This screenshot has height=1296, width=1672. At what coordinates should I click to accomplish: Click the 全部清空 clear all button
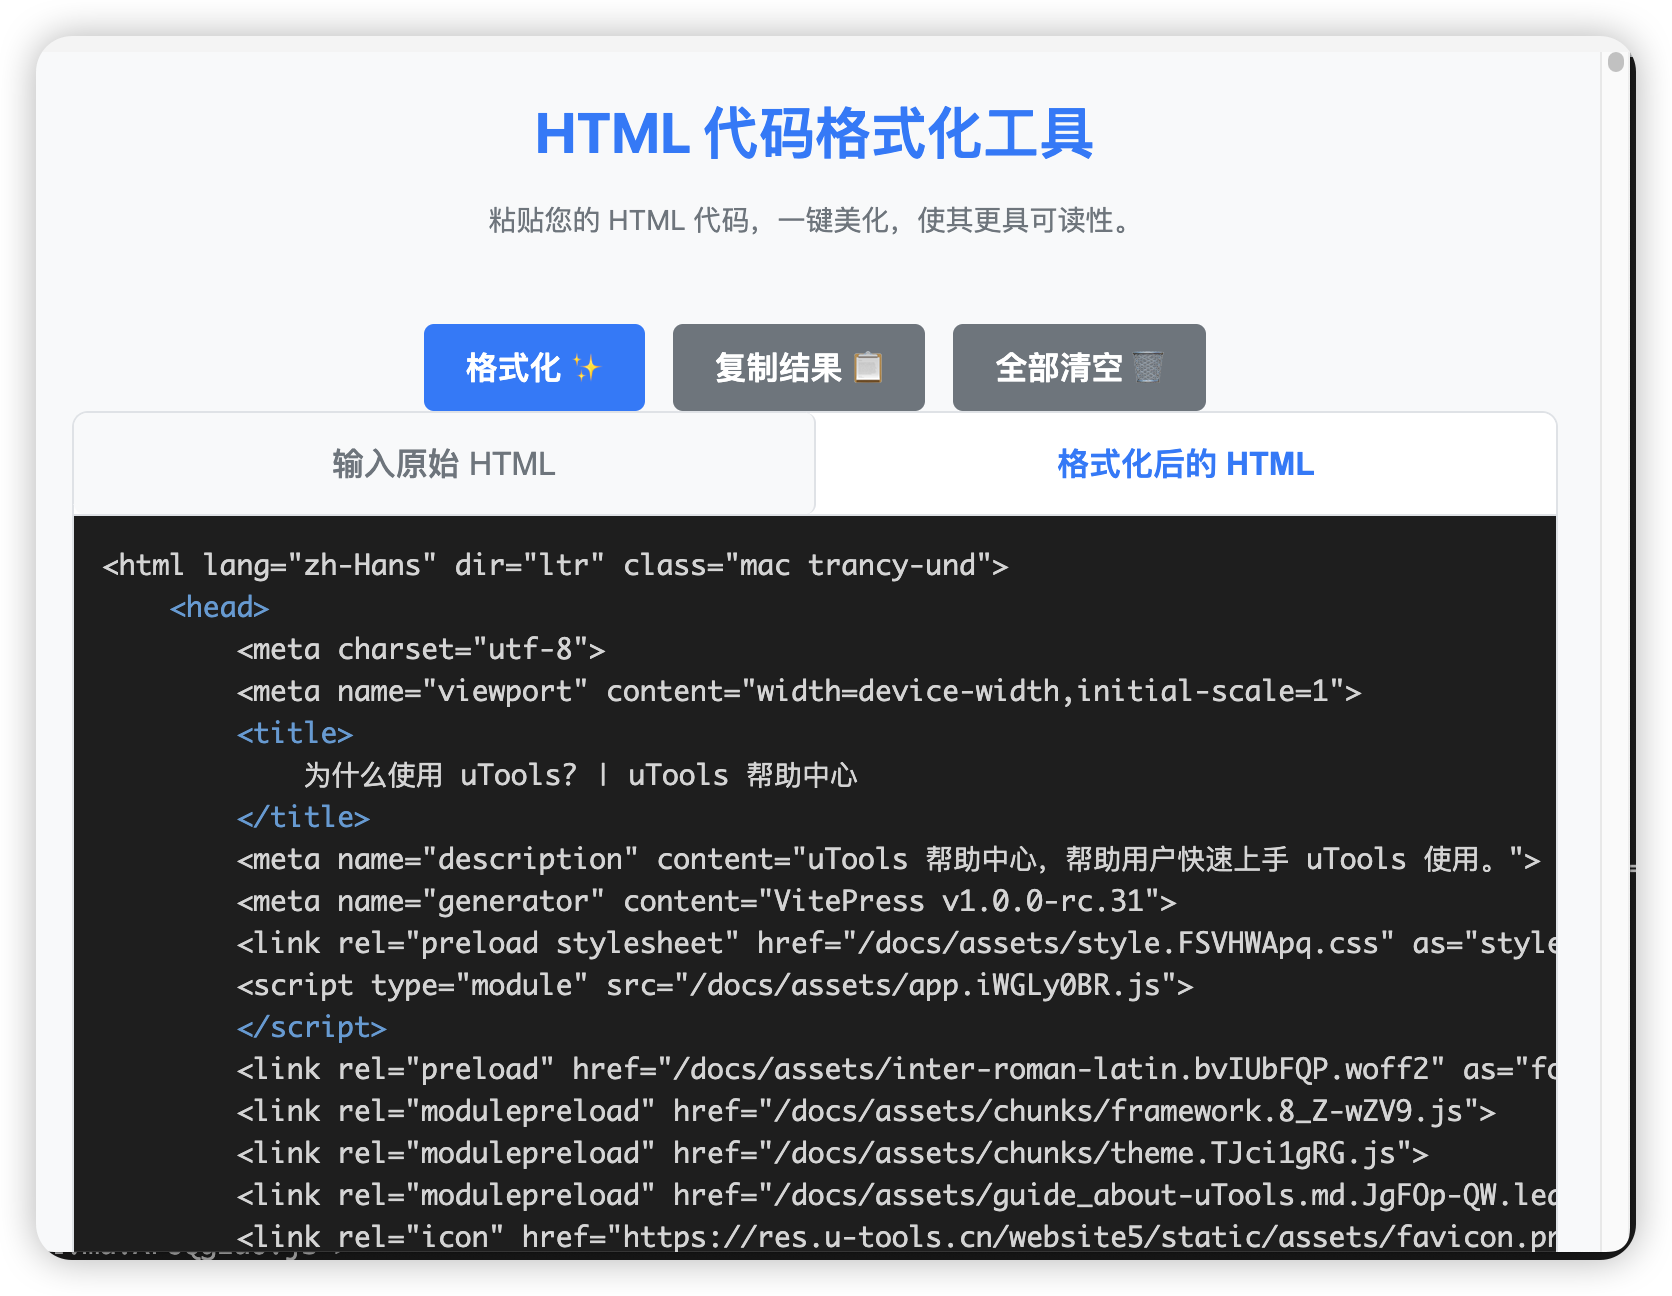[1079, 367]
